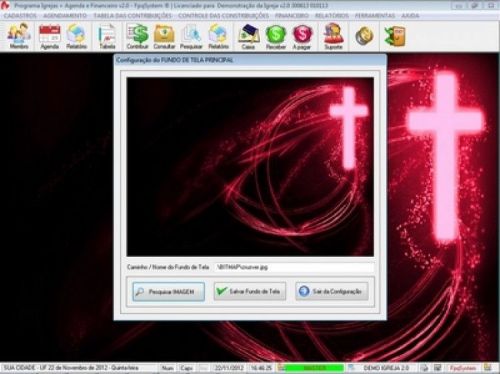Click the 22/11/2012 date in status bar
500x374 pixels.
point(229,368)
